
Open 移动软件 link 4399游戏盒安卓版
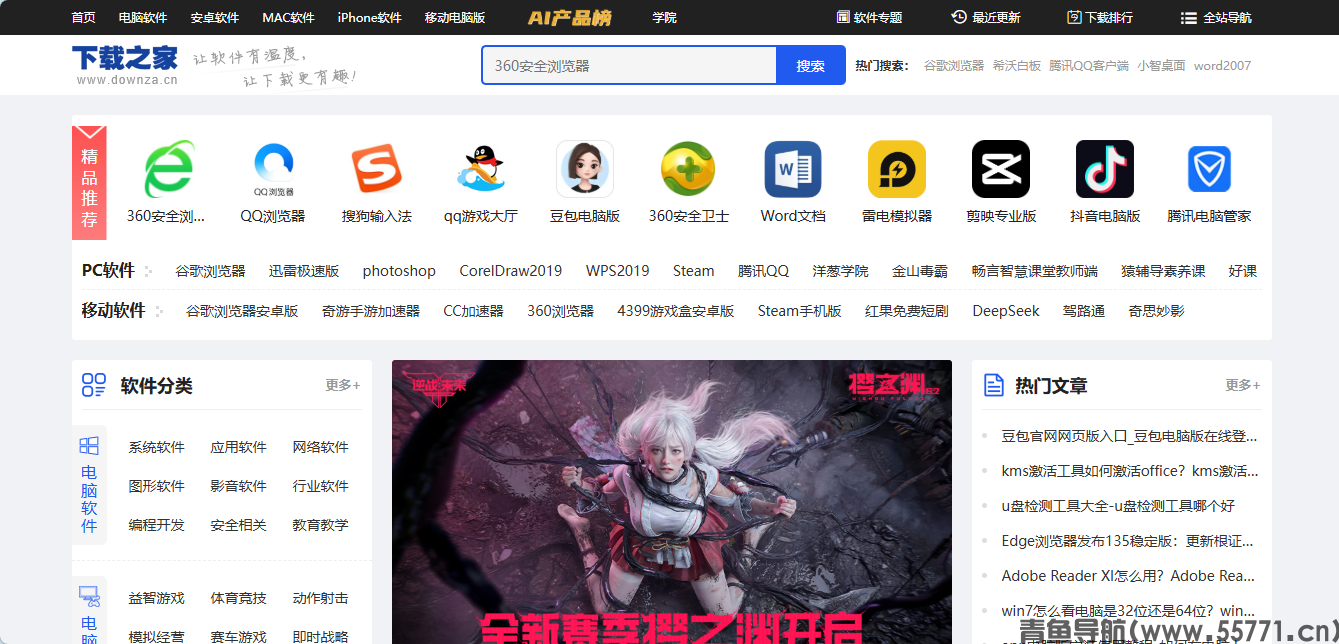click(x=676, y=311)
